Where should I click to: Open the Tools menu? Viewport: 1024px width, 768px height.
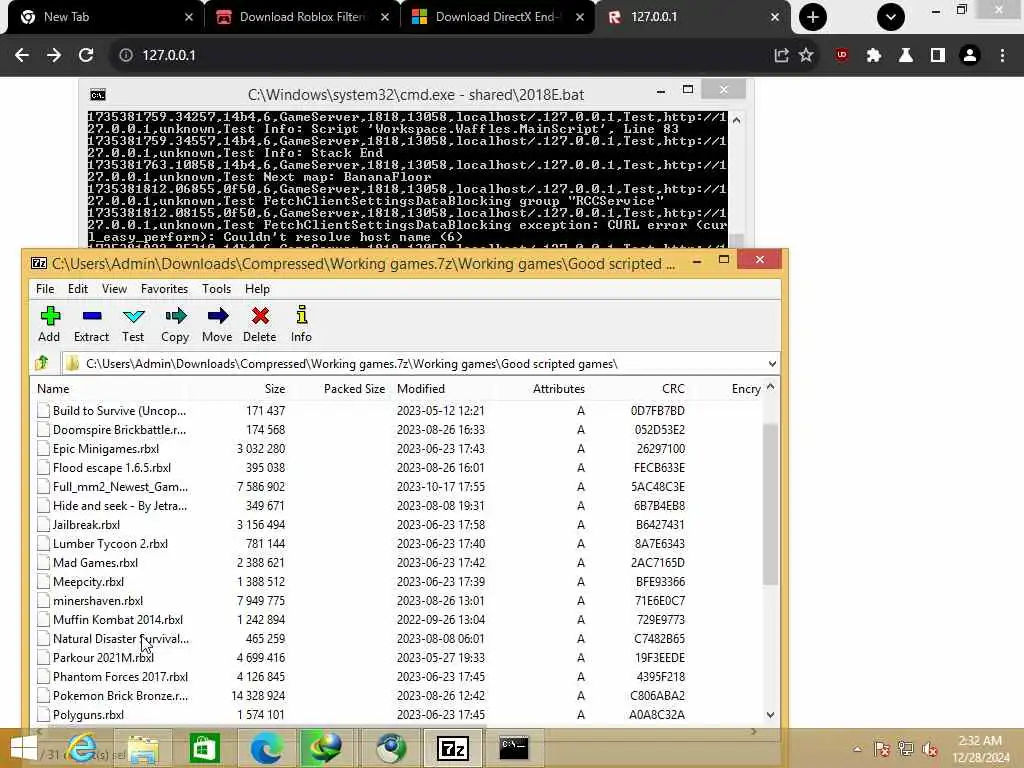click(216, 289)
